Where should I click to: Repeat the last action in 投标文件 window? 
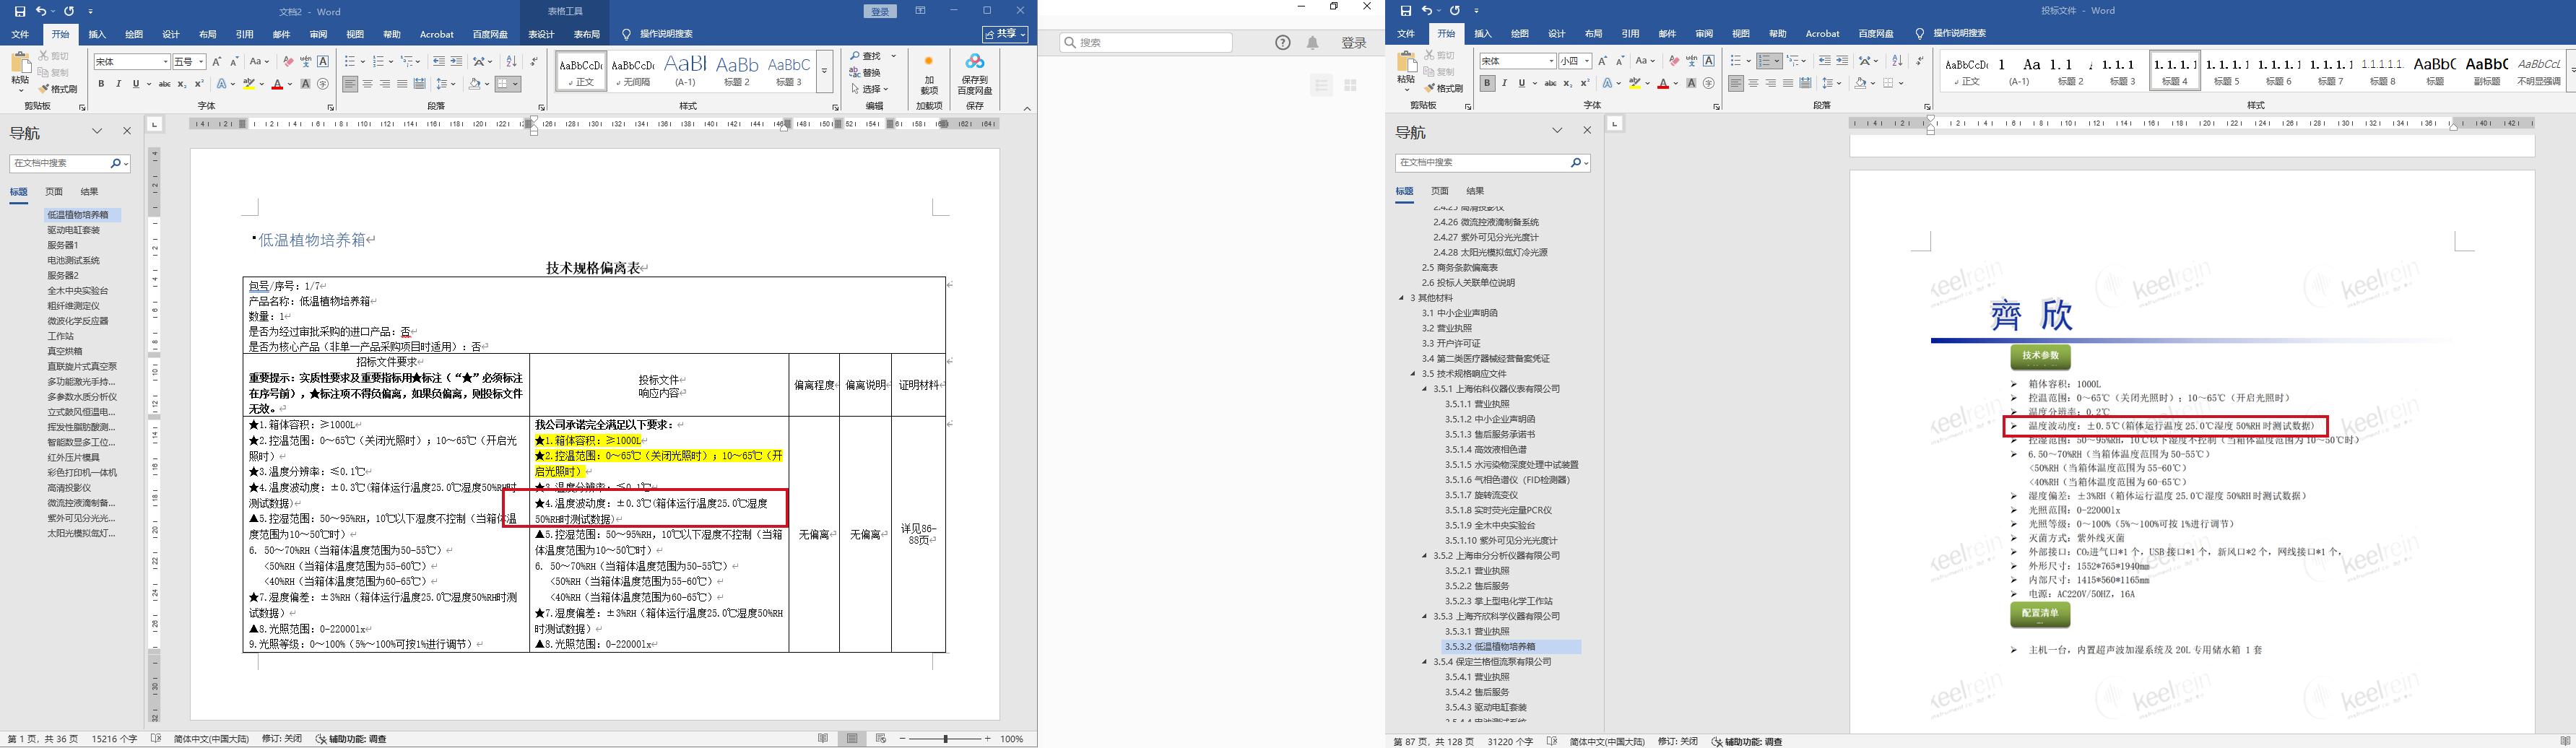(1455, 11)
